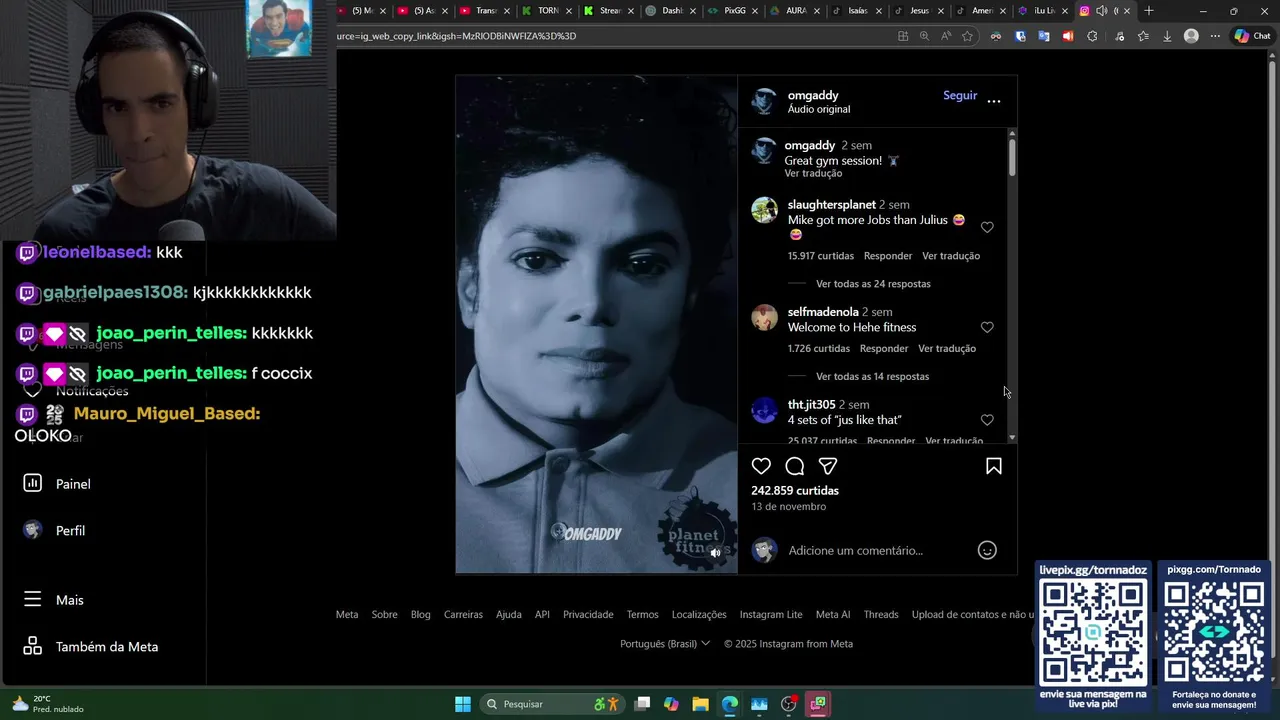View 15.917 likes on slaughtersplanet's comment
The height and width of the screenshot is (720, 1280).
point(821,256)
